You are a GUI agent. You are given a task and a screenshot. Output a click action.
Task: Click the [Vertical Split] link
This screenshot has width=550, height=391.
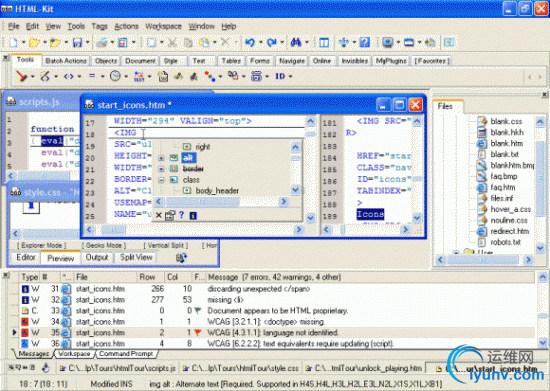(x=166, y=245)
